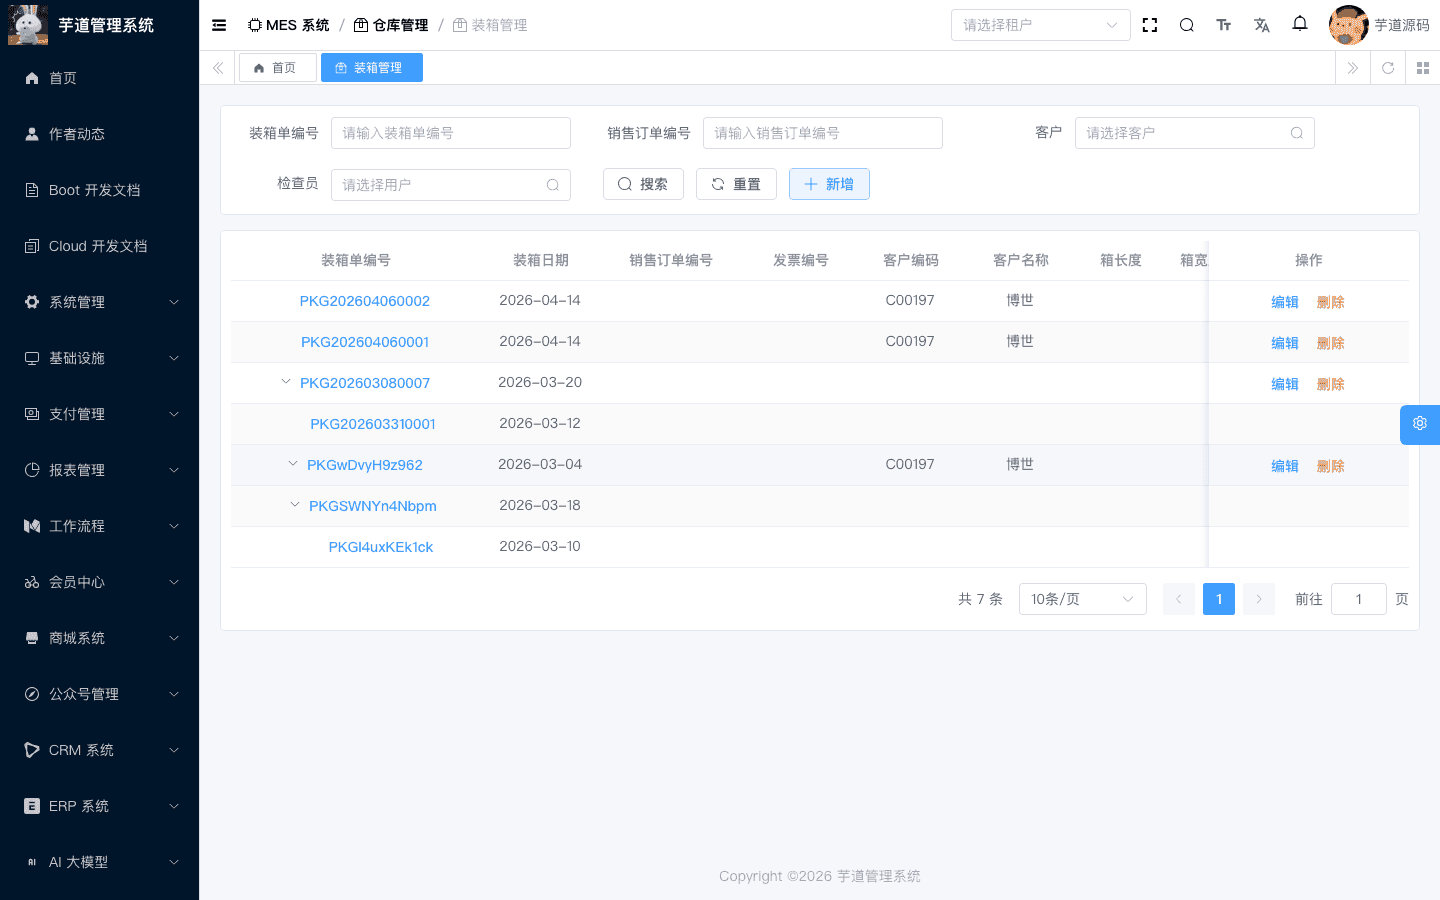1440x900 pixels.
Task: Open the language switcher icon
Action: (1261, 24)
